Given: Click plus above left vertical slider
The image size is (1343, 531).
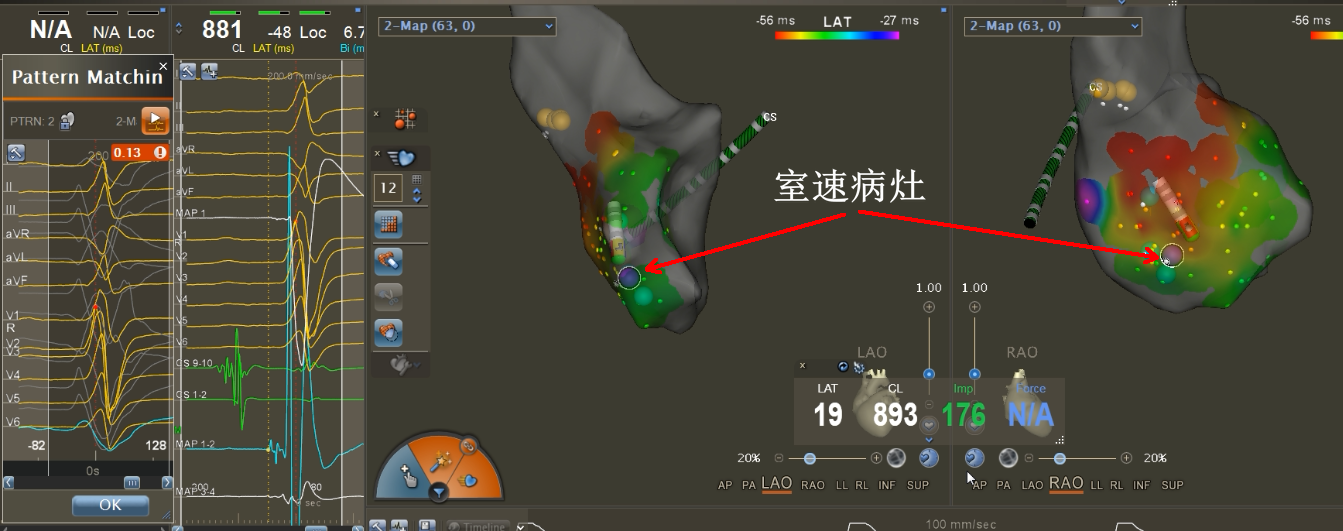Looking at the screenshot, I should pyautogui.click(x=929, y=307).
